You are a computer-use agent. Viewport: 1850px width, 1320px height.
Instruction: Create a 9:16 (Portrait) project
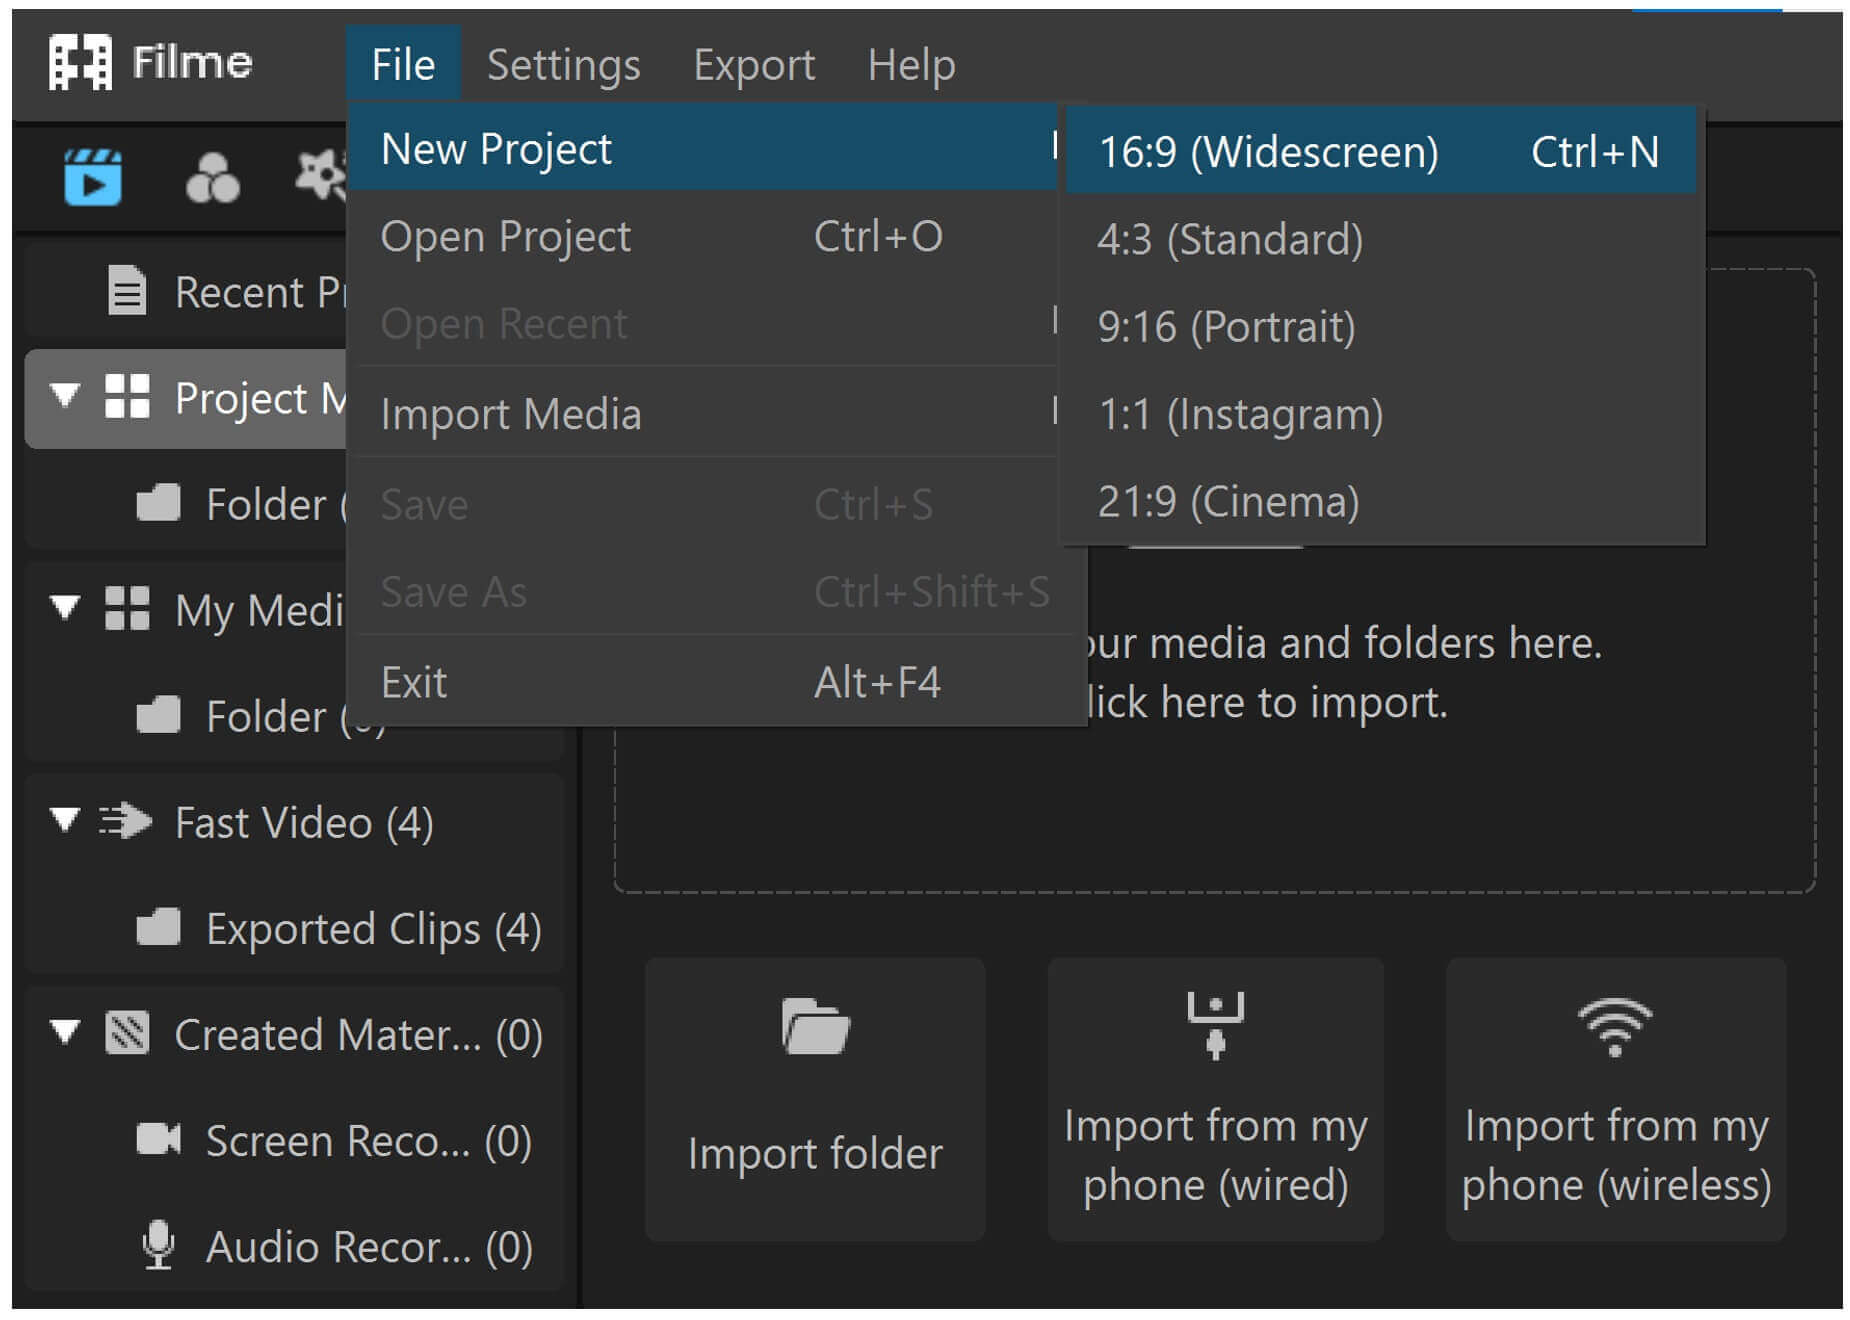[1380, 326]
